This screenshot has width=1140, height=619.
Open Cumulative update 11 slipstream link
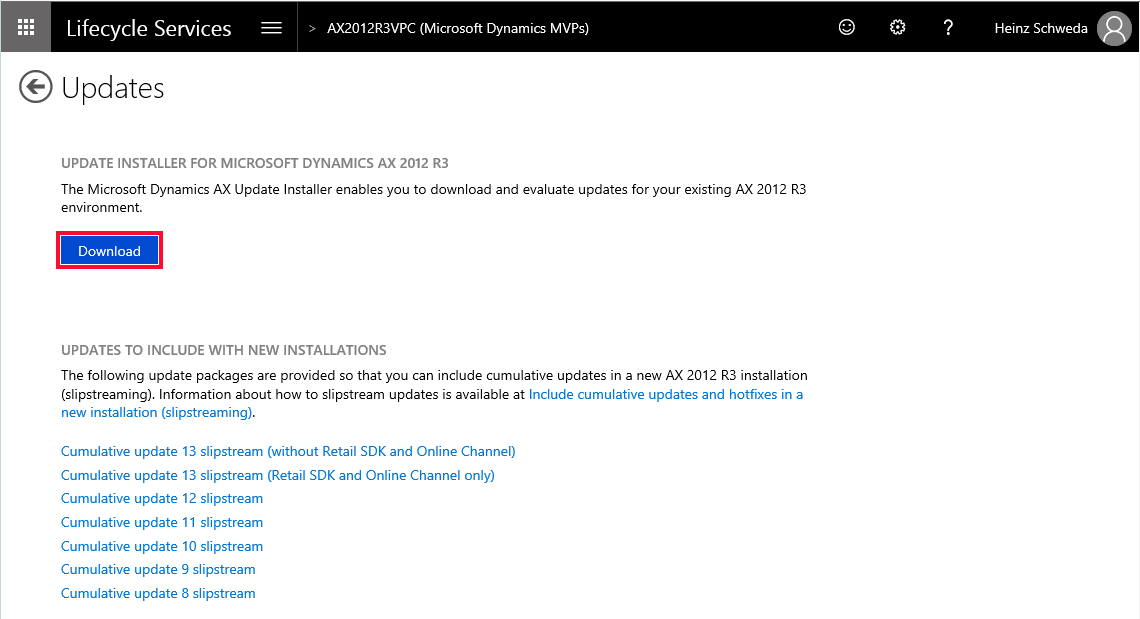tap(162, 522)
